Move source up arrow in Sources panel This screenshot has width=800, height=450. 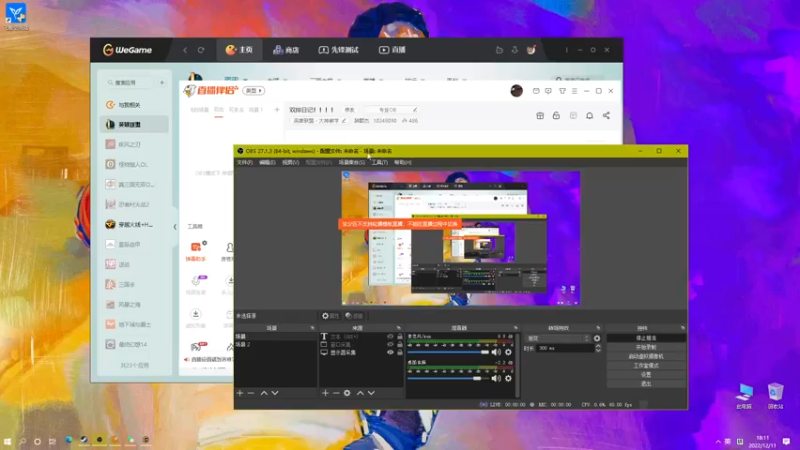(x=360, y=393)
